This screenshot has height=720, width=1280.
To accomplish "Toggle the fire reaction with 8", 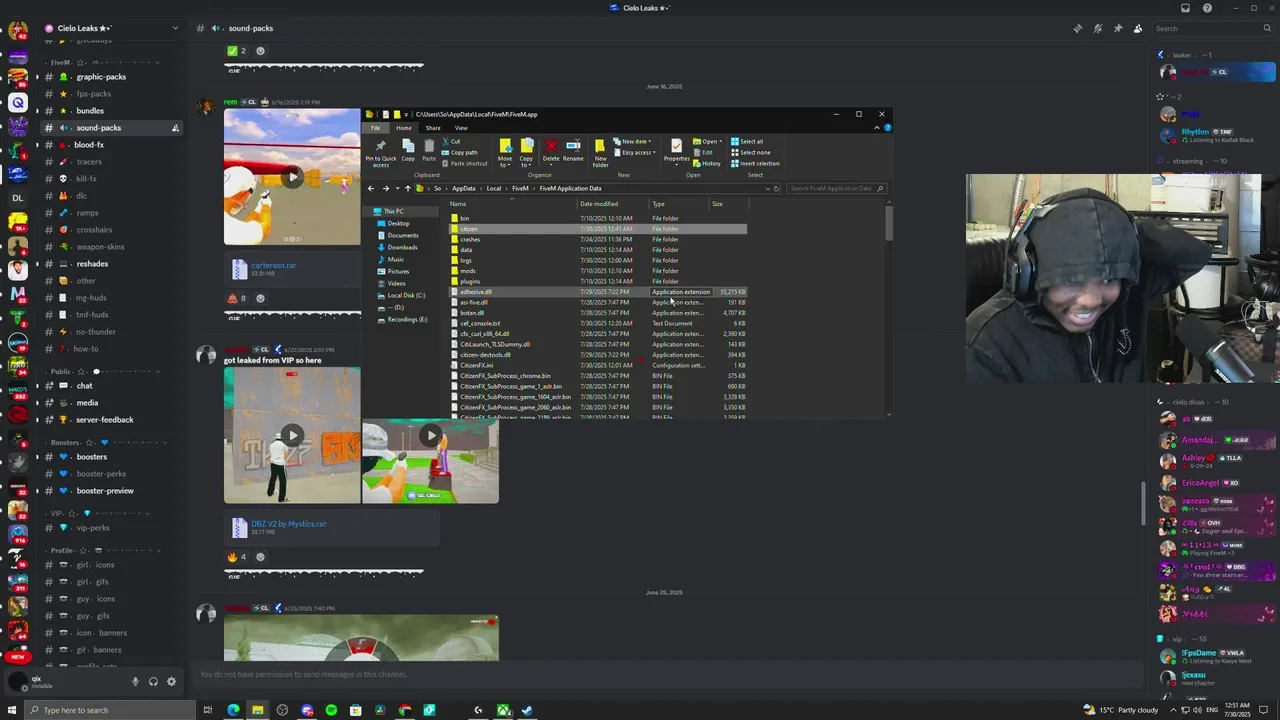I will 237,298.
